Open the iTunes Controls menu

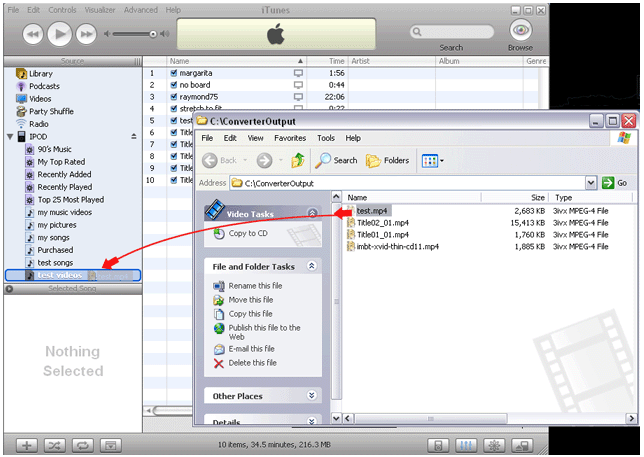click(62, 10)
